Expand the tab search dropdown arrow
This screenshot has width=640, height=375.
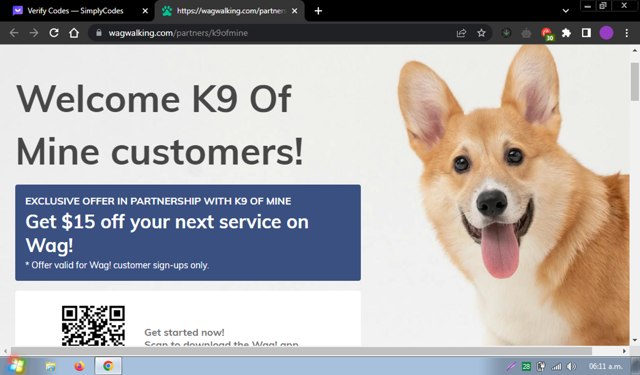tap(566, 11)
